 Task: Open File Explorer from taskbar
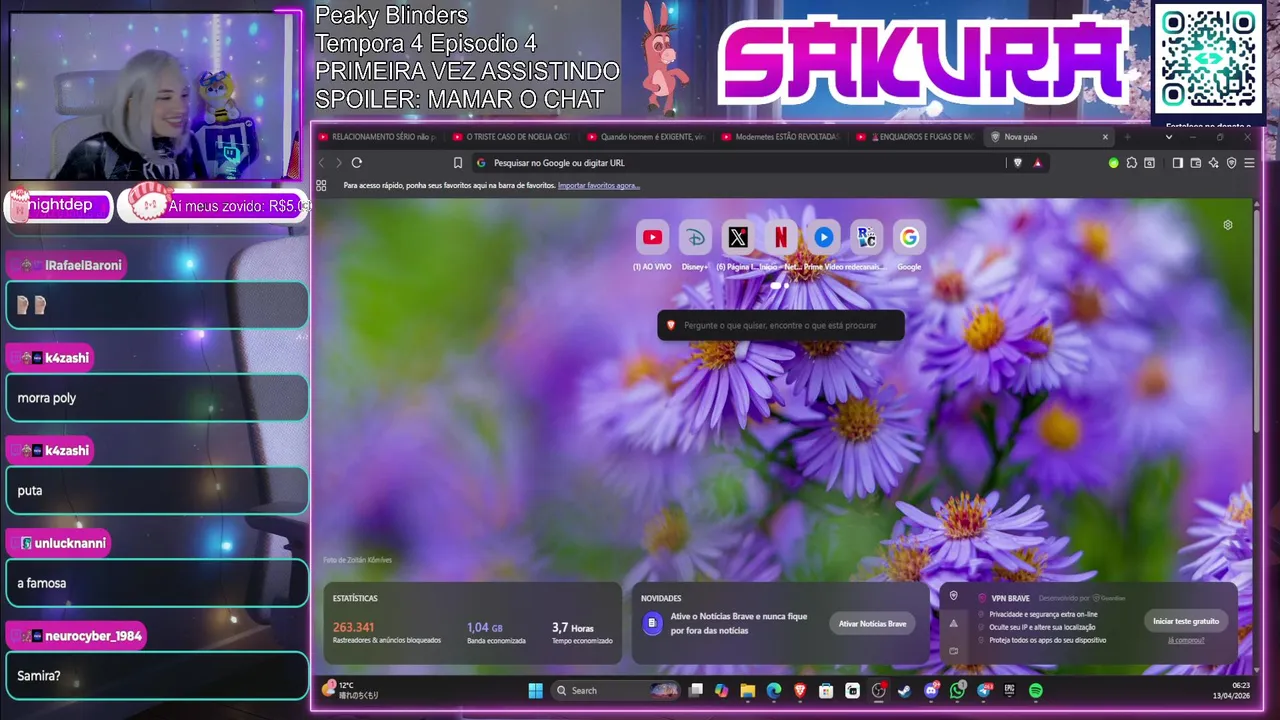click(x=748, y=690)
